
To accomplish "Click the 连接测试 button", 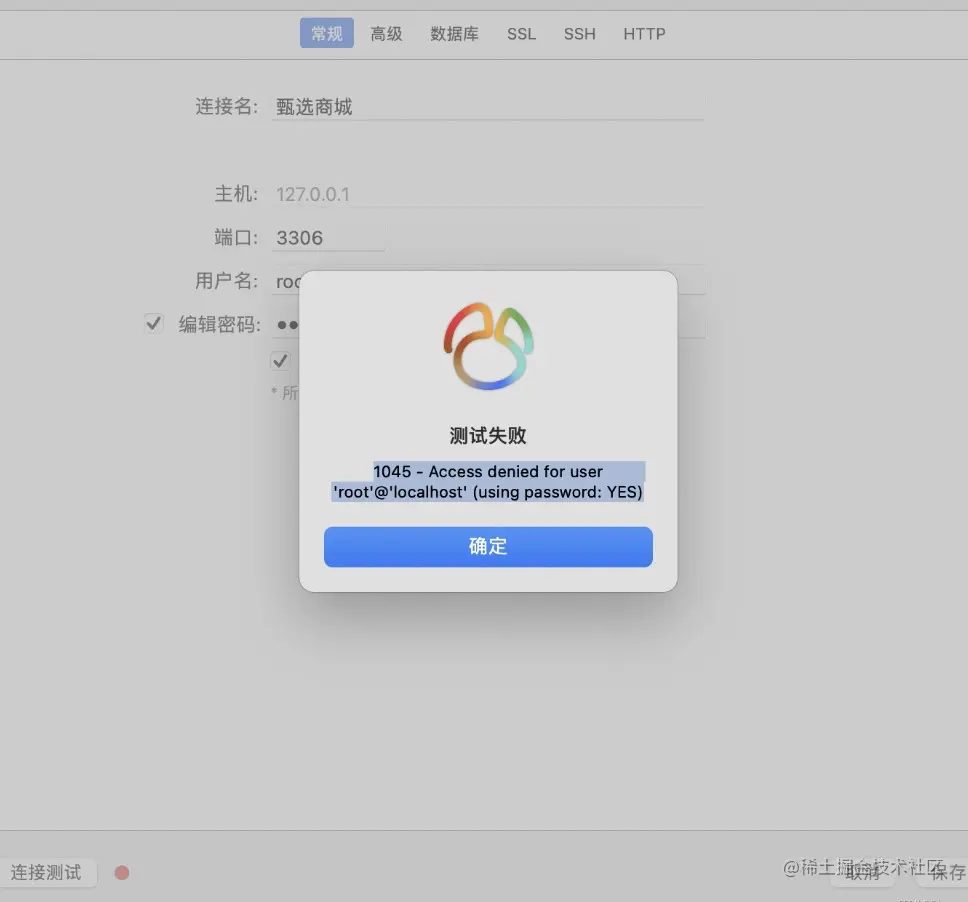I will click(47, 872).
